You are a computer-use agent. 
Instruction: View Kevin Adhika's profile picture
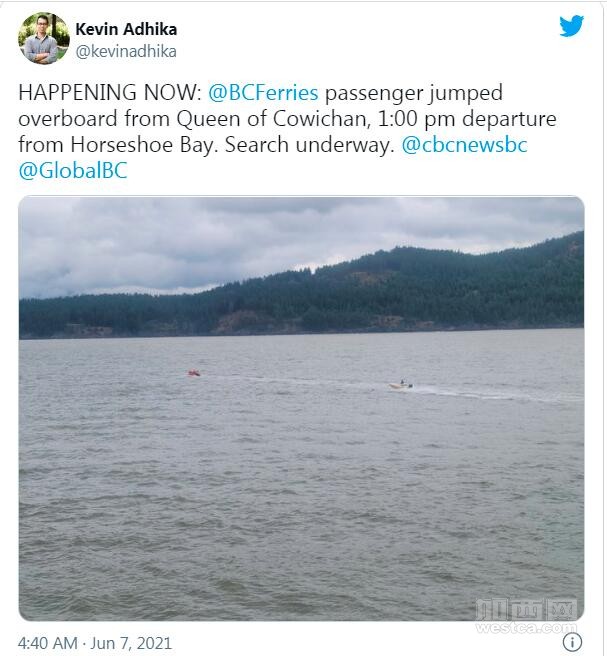pyautogui.click(x=44, y=38)
